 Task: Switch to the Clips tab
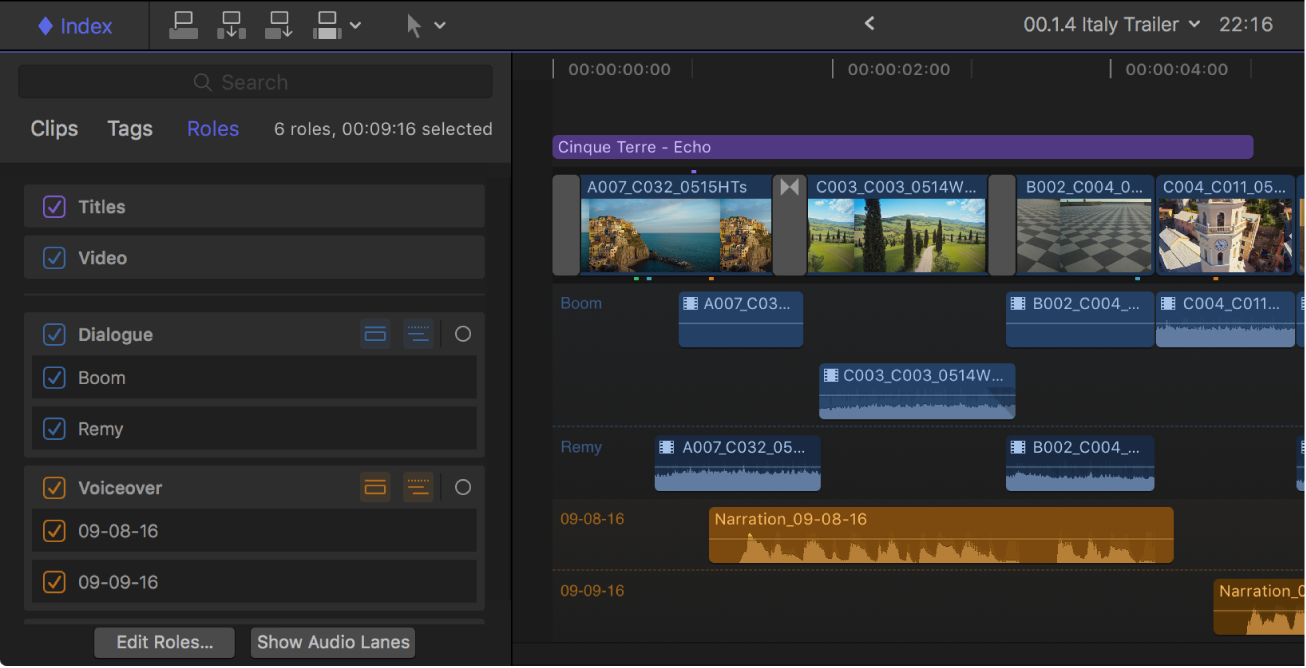53,128
